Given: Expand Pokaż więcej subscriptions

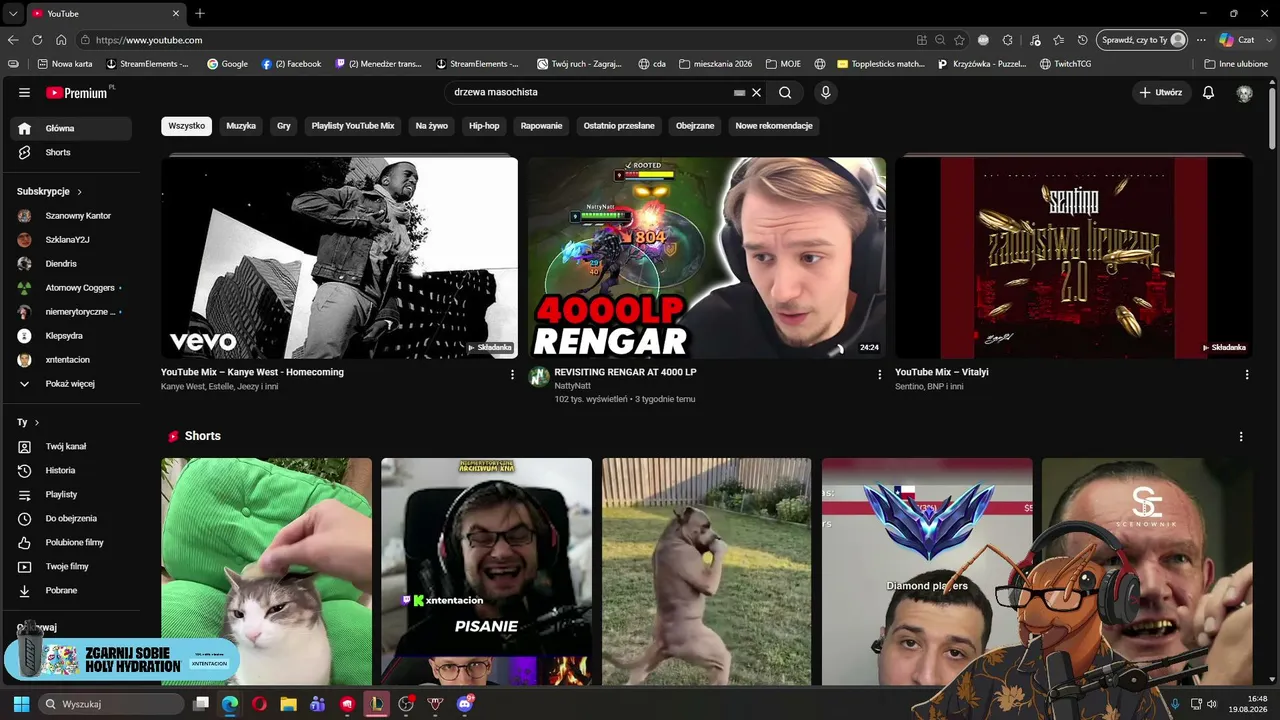Looking at the screenshot, I should pos(71,383).
